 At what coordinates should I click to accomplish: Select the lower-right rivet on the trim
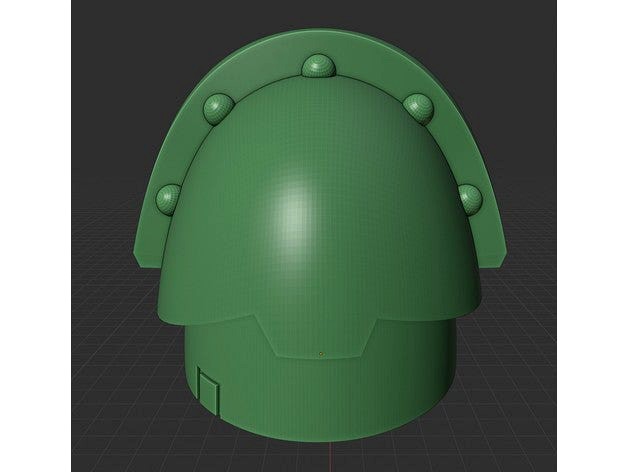(469, 200)
